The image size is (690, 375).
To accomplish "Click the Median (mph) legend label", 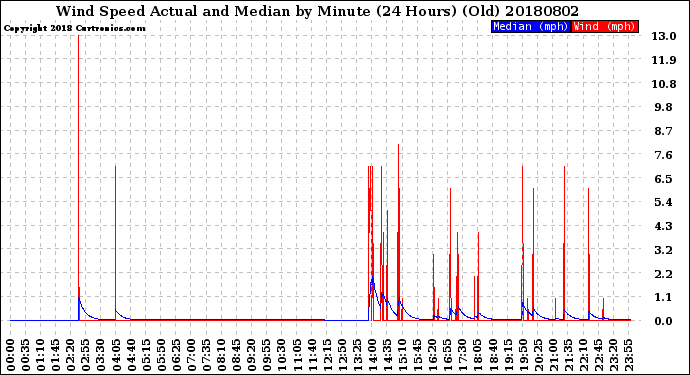I will click(531, 26).
